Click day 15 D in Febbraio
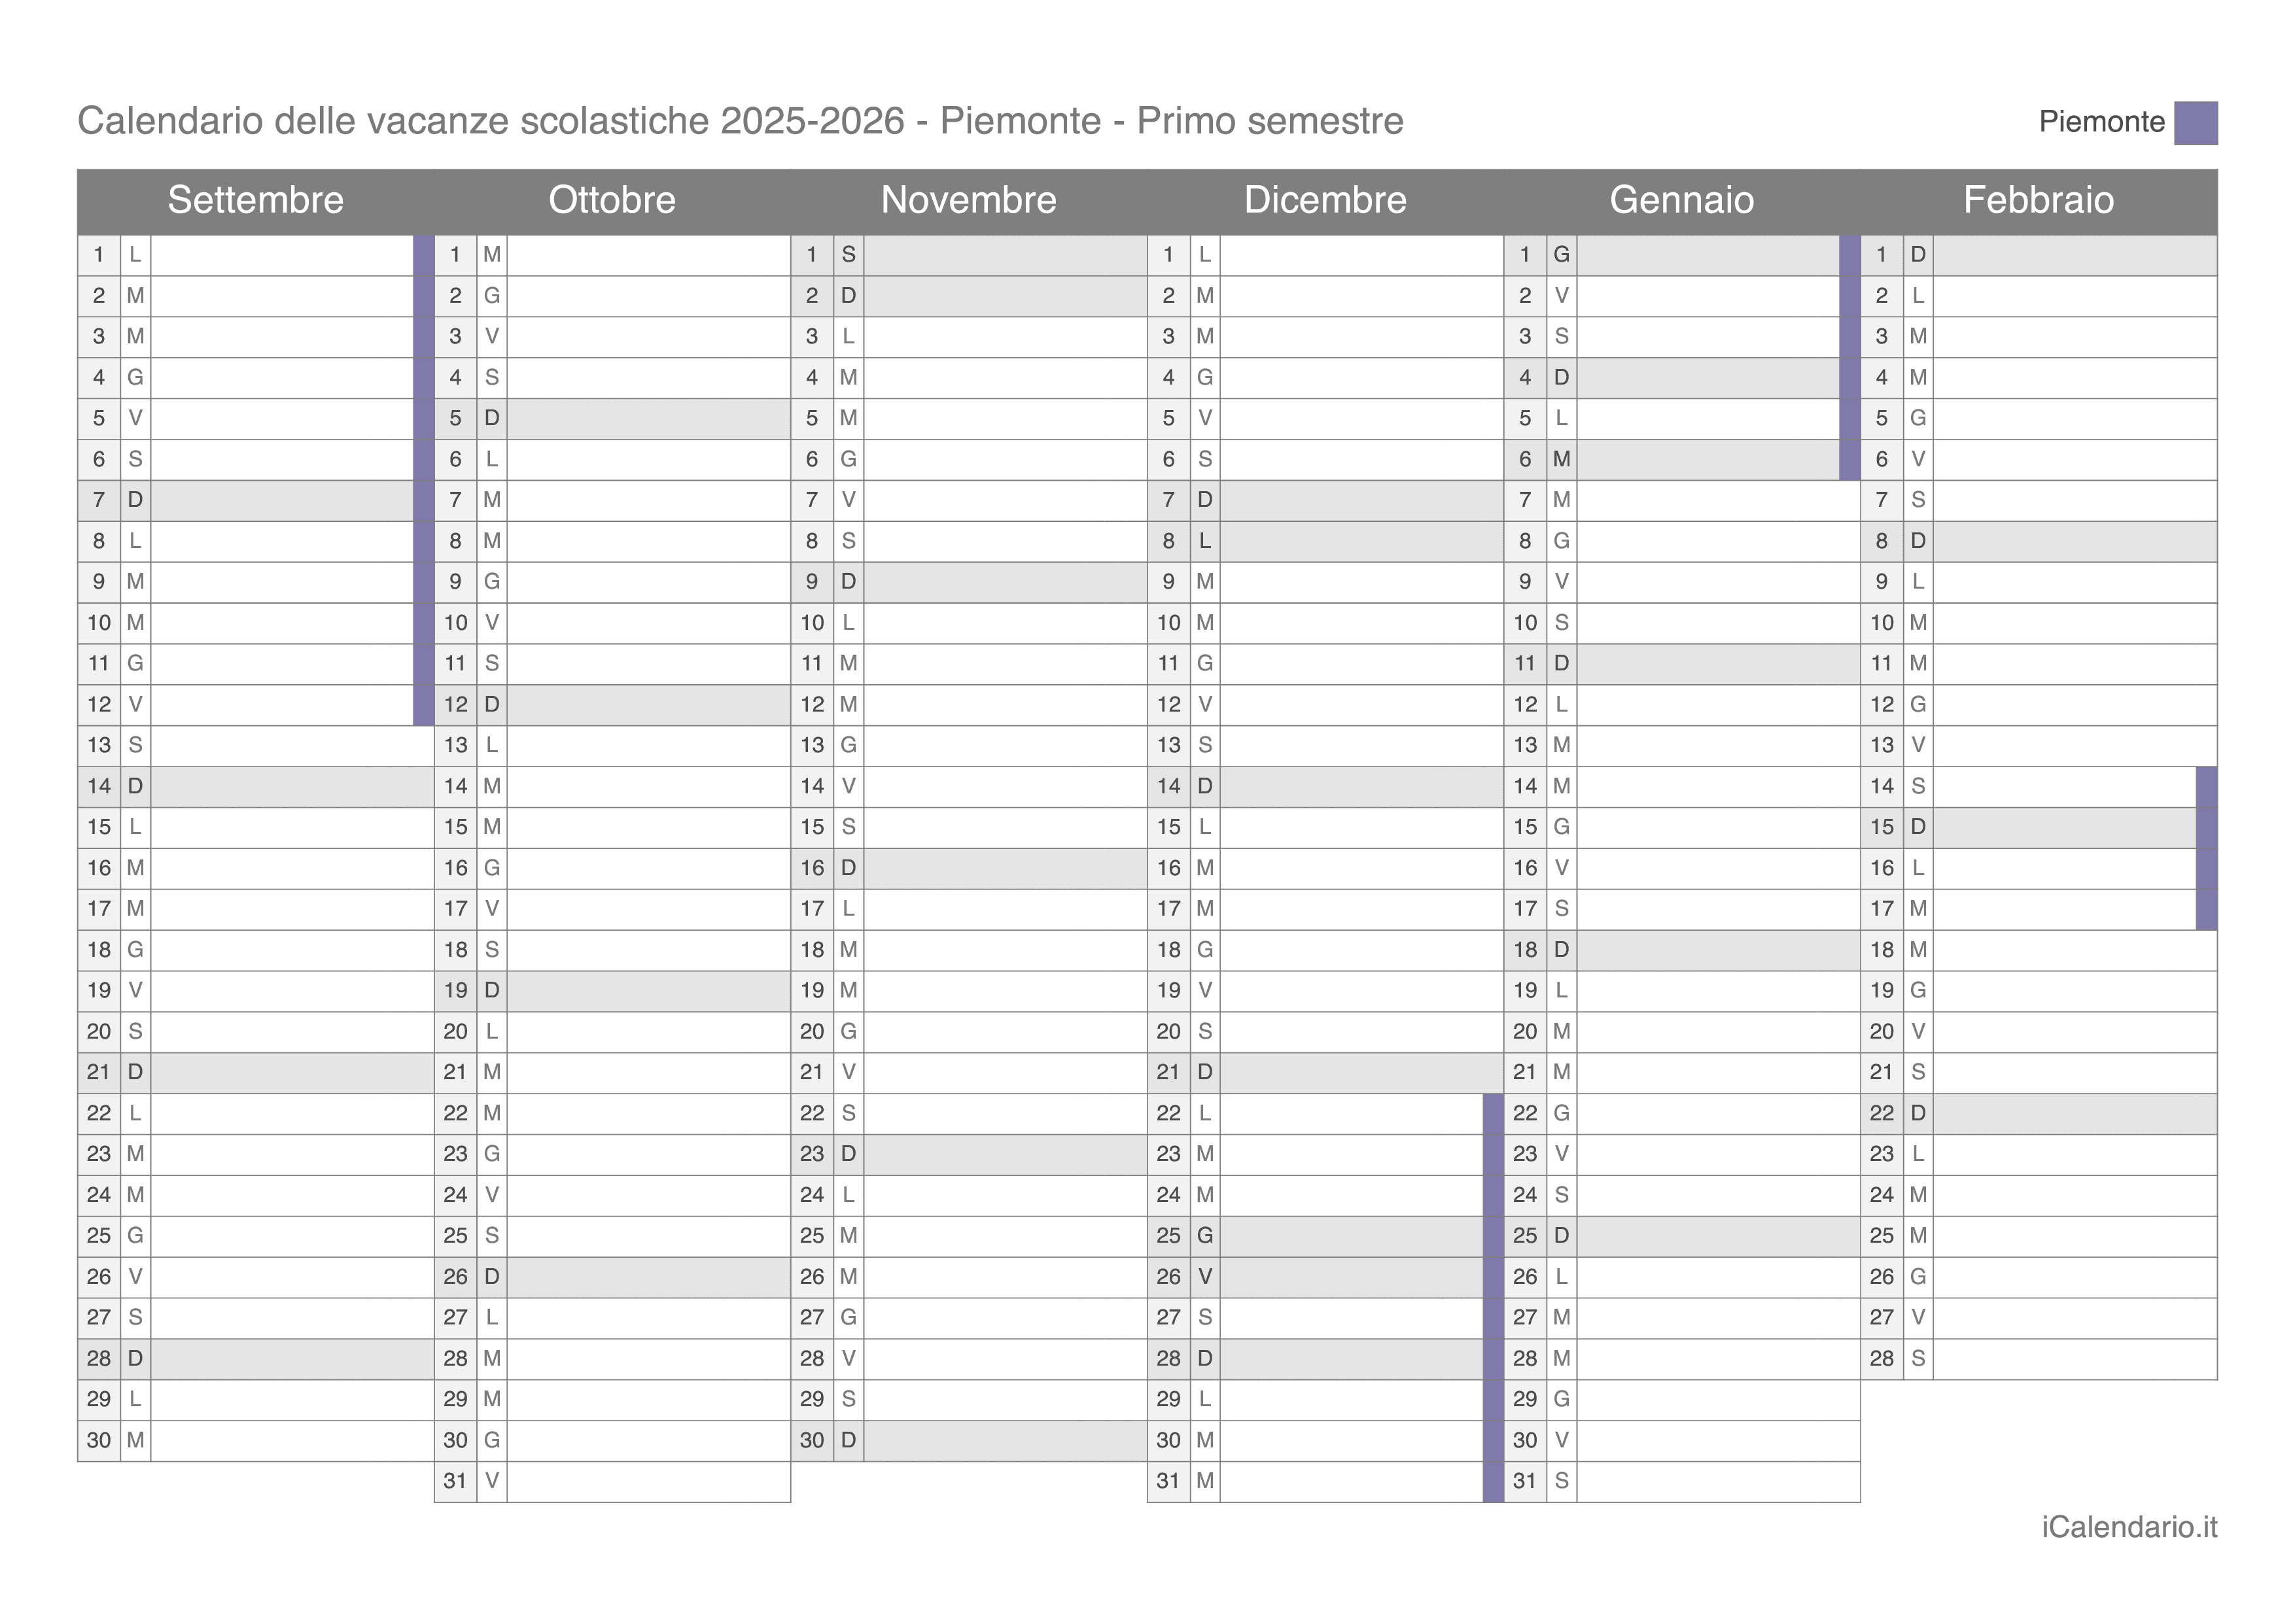Screen dimensions: 2295x1624 coord(2038,827)
